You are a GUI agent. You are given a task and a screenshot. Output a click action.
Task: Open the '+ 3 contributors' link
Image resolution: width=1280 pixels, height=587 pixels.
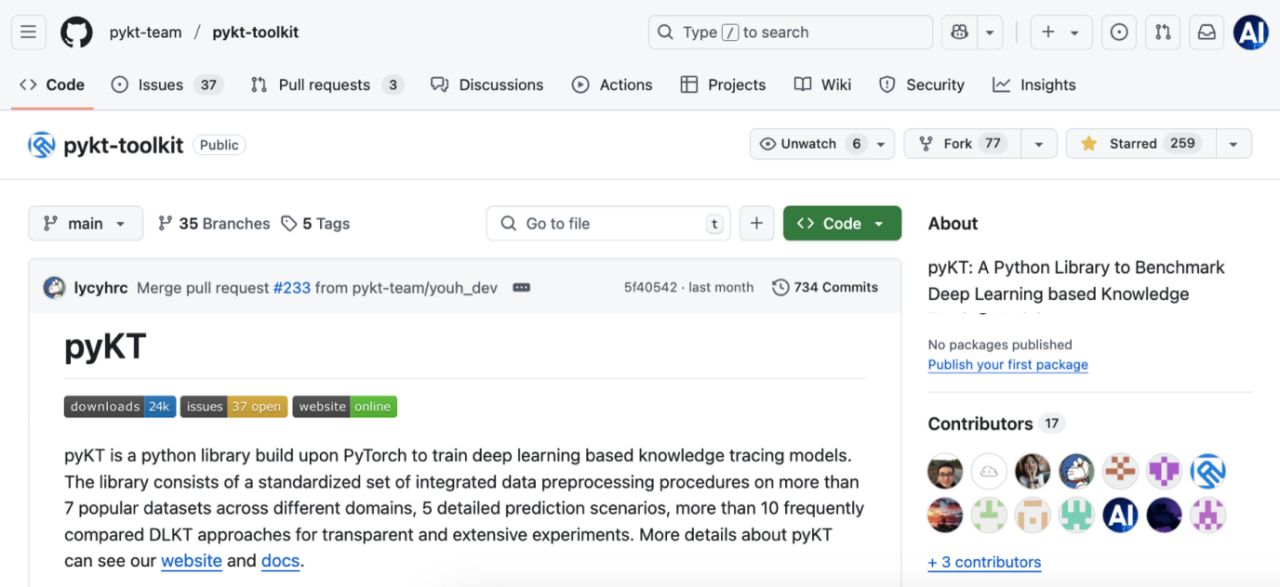tap(984, 562)
